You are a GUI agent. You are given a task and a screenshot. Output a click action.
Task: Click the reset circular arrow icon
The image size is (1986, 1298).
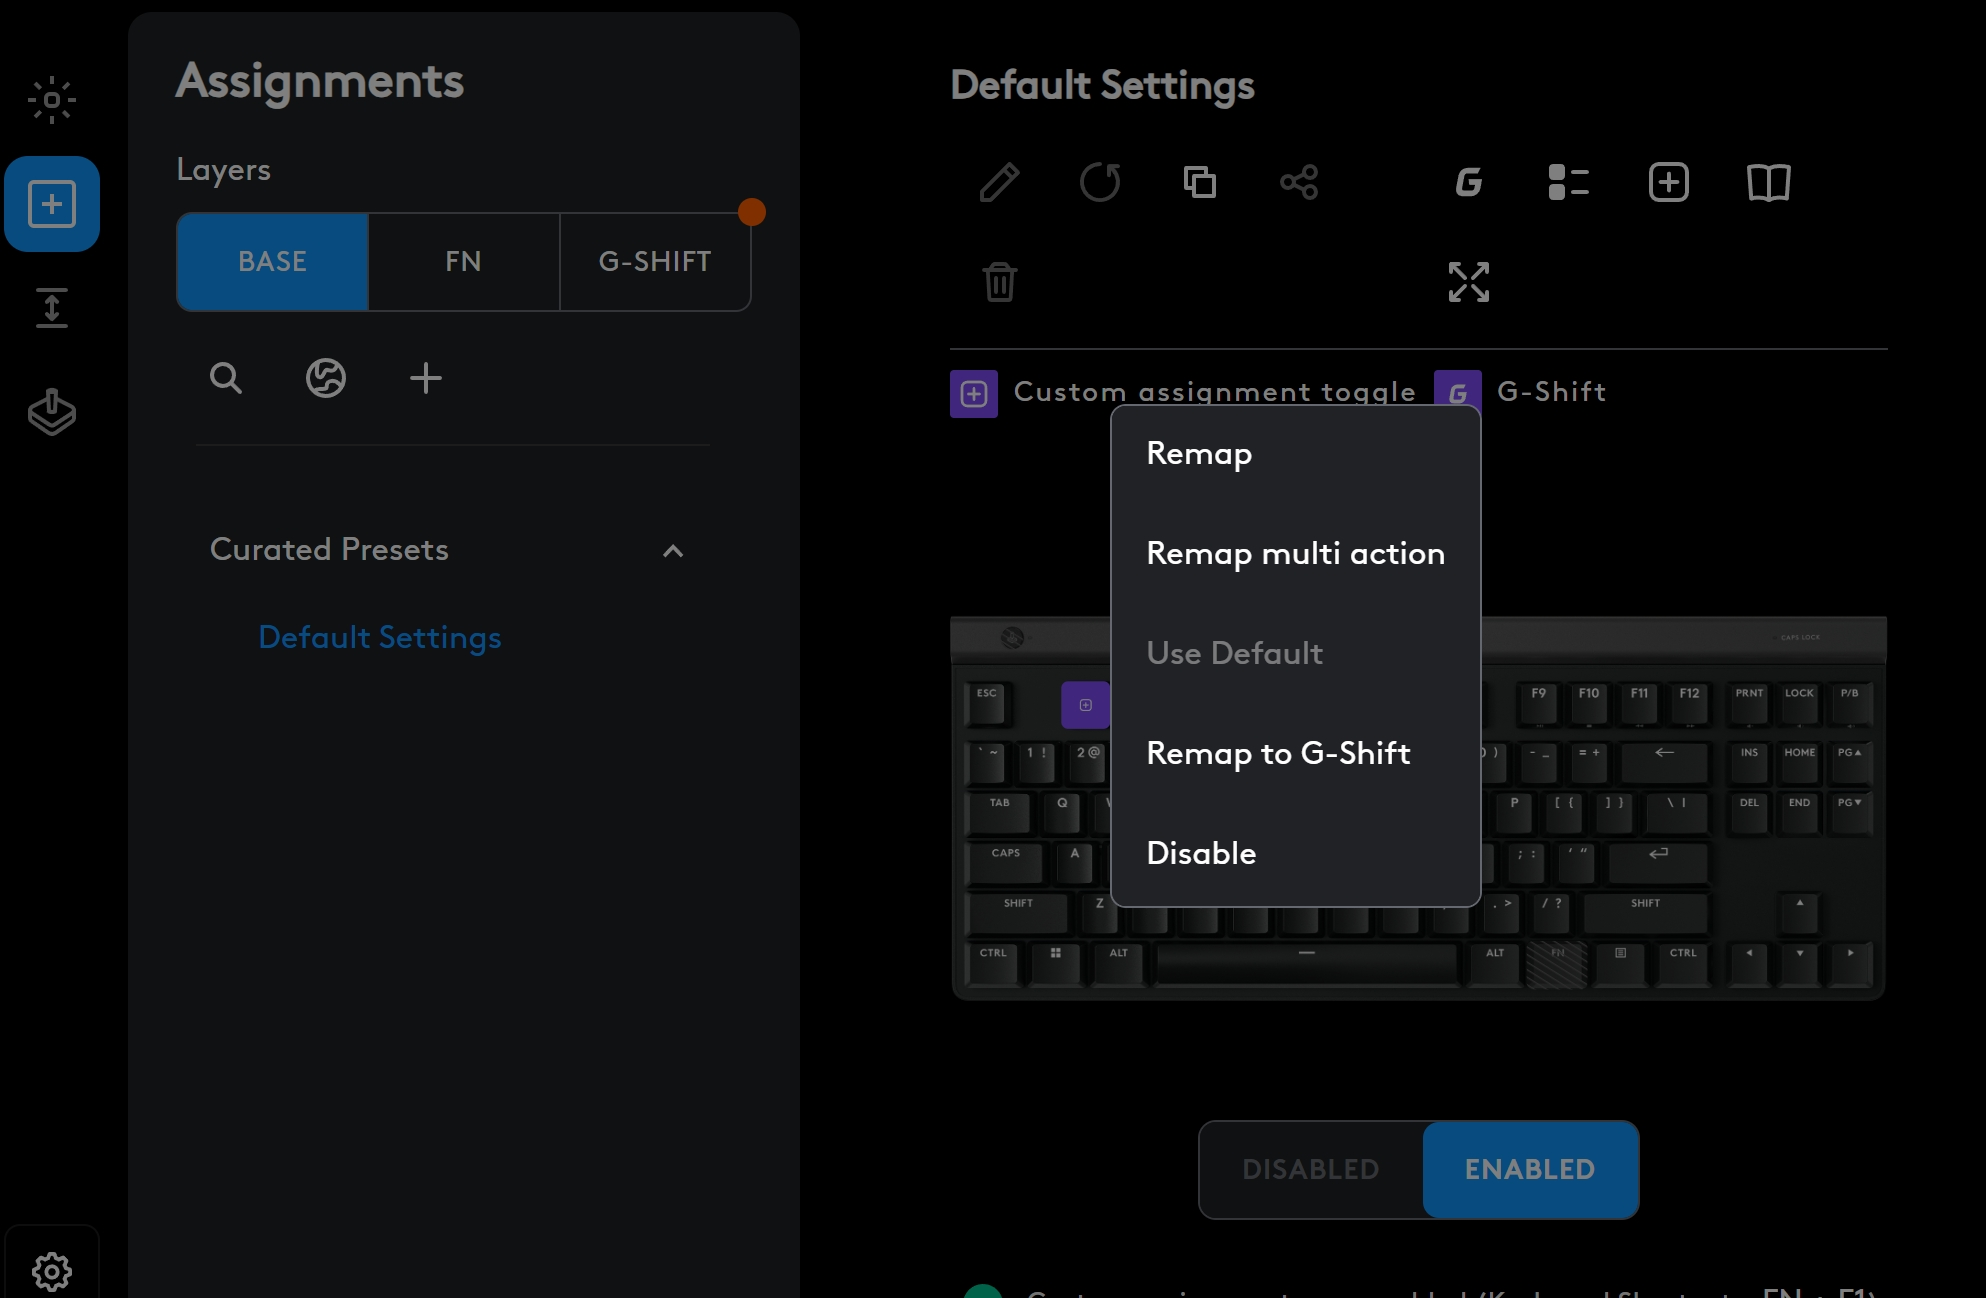pos(1099,182)
